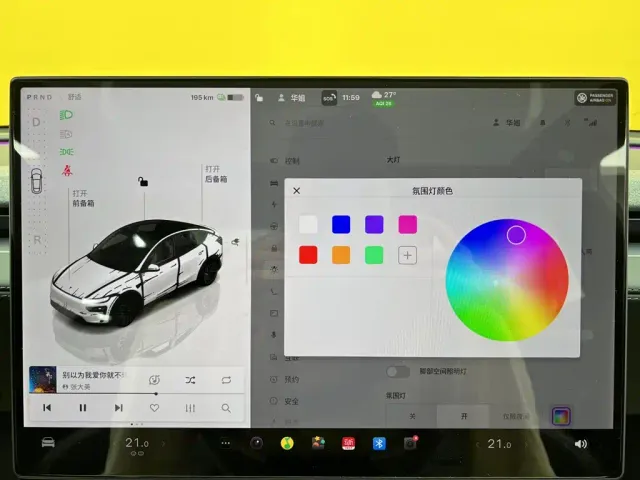Screen dimensions: 640x480
Task: Open the camera app with red badge
Action: pyautogui.click(x=410, y=443)
